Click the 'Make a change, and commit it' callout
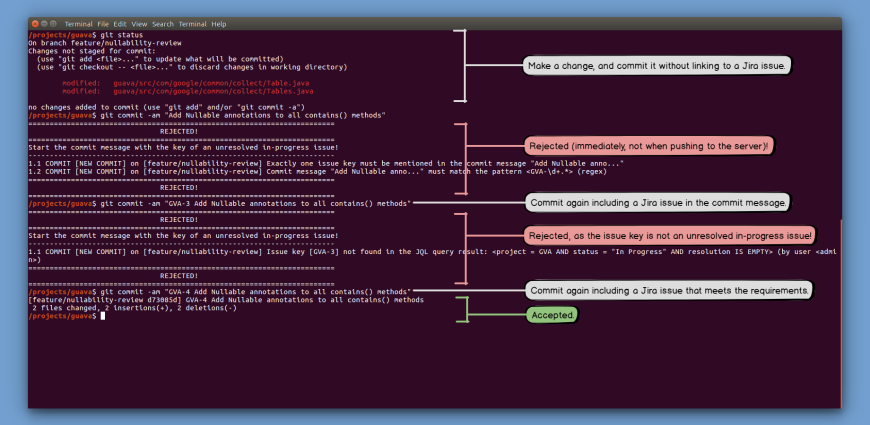Image resolution: width=870 pixels, height=425 pixels. coord(659,66)
